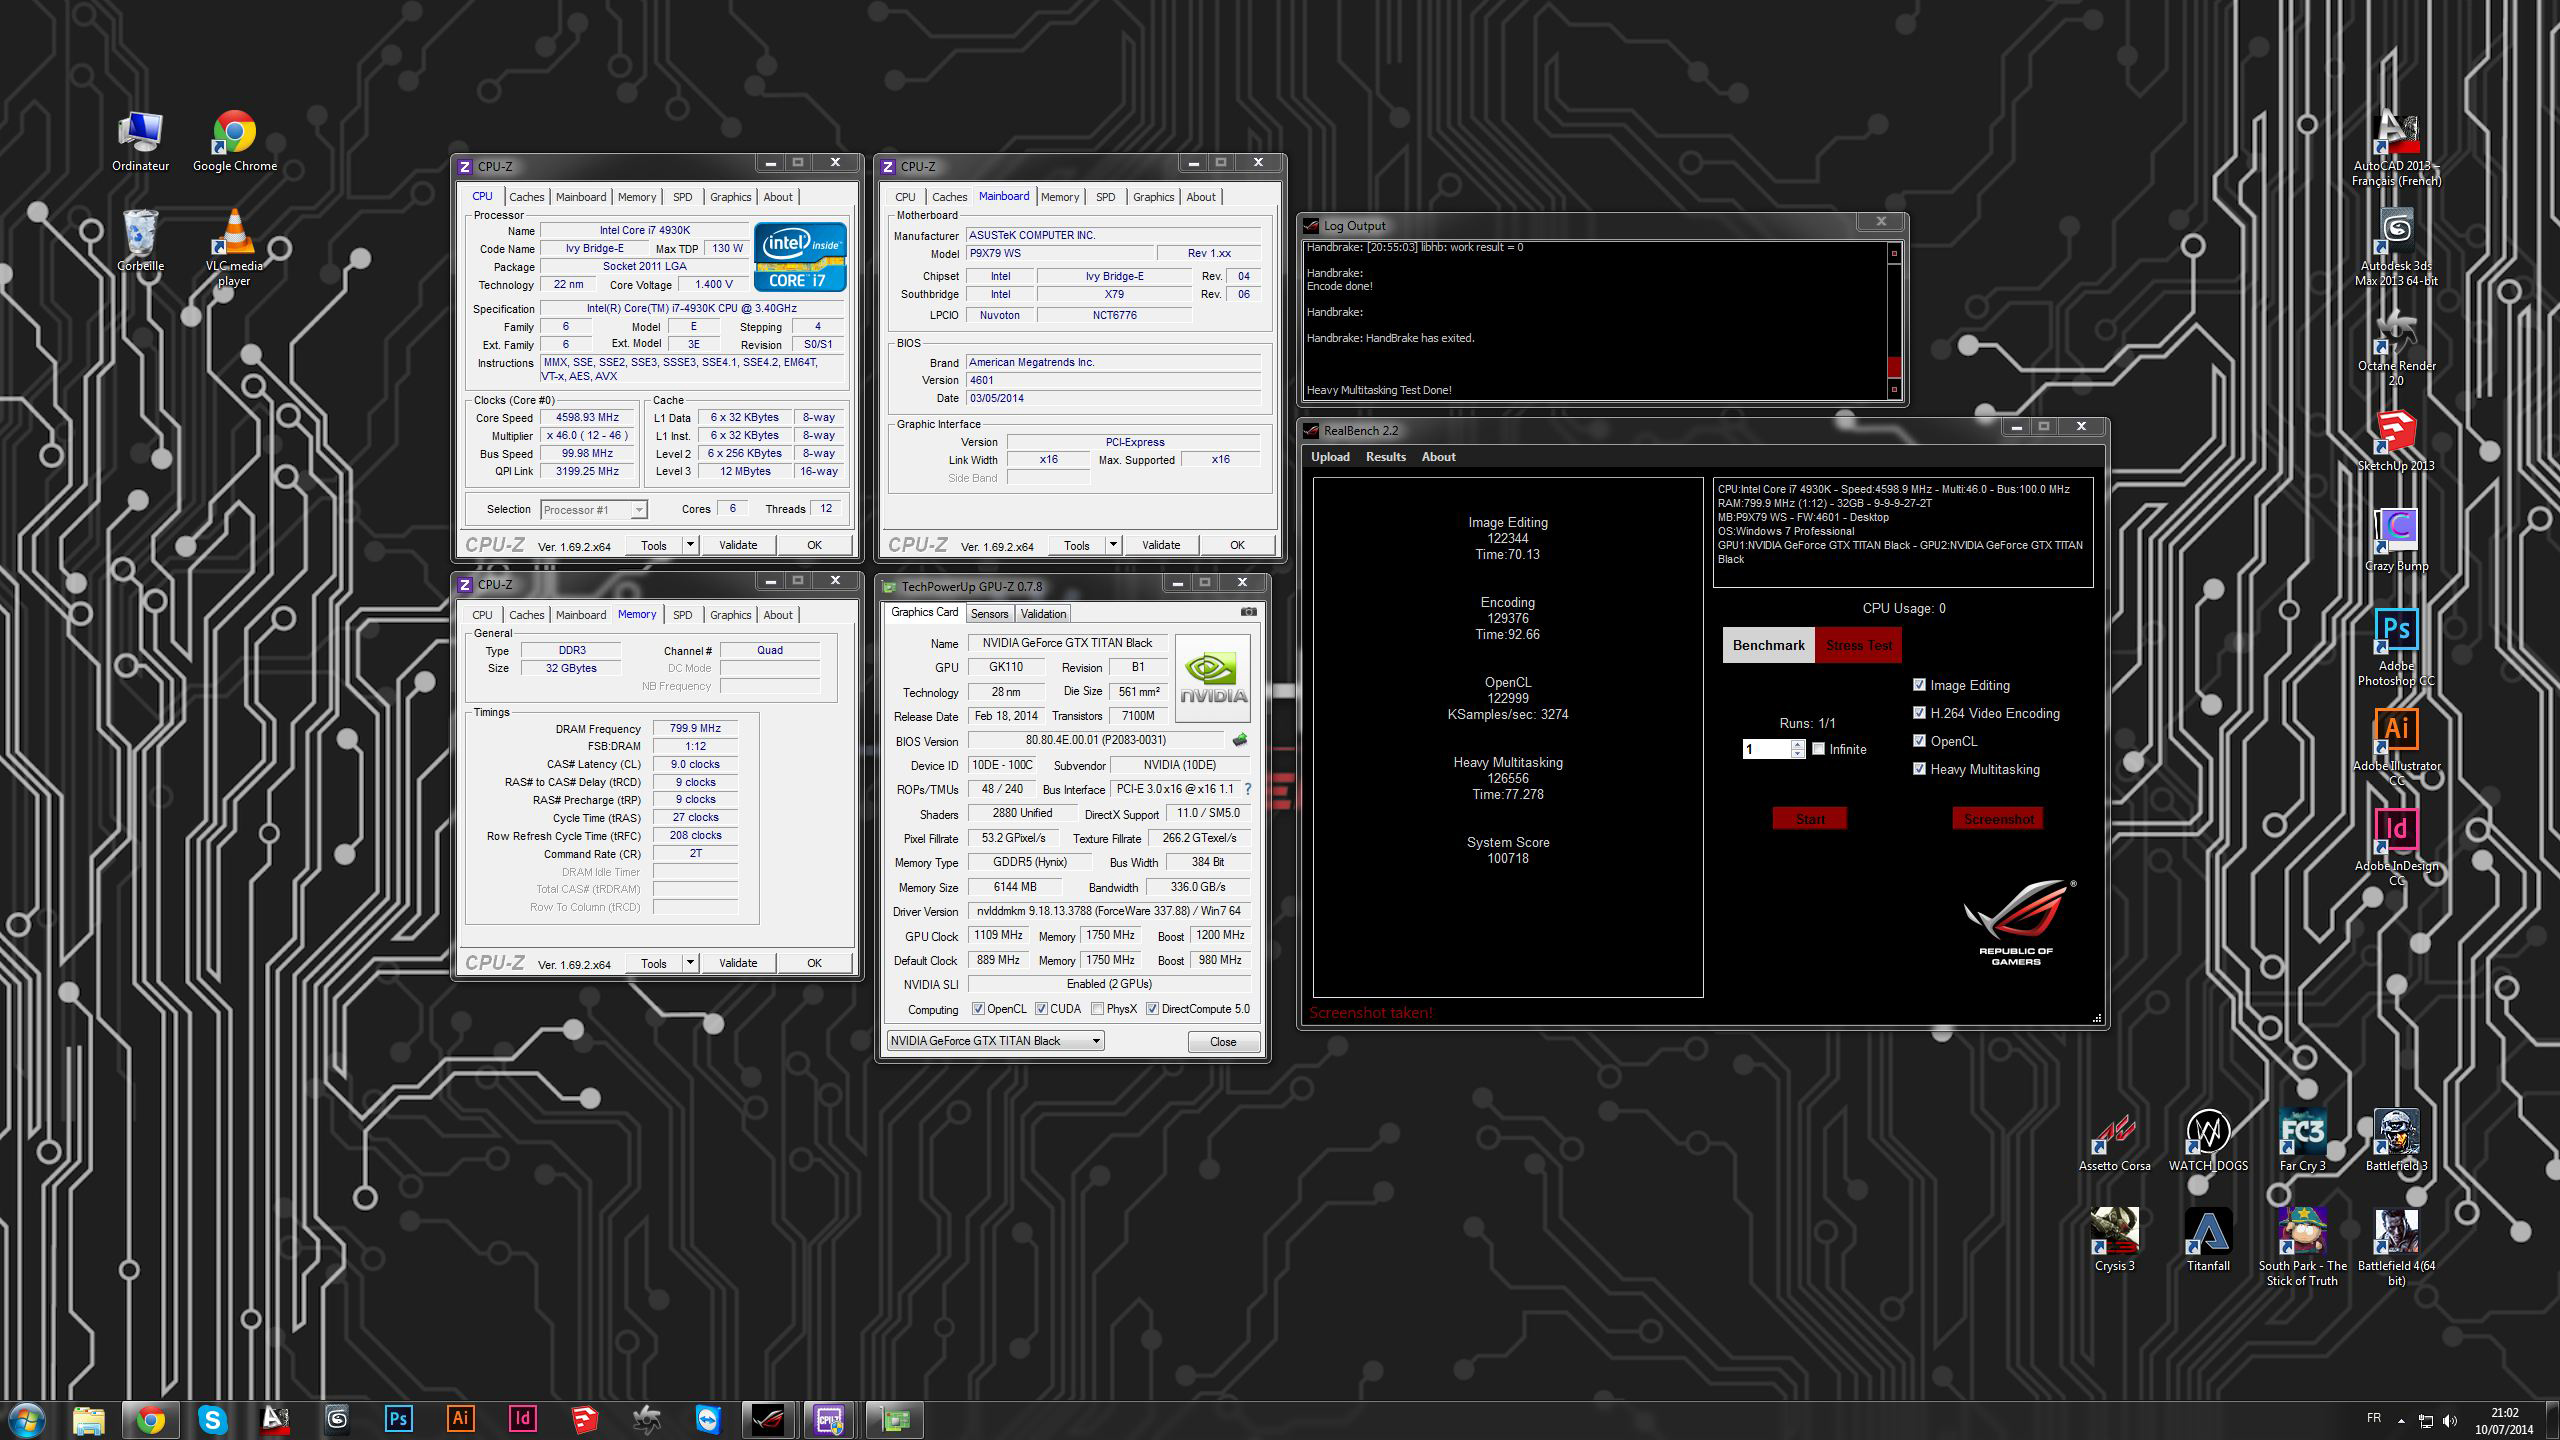
Task: Open the Battlefield 3 game shortcut
Action: 2396,1141
